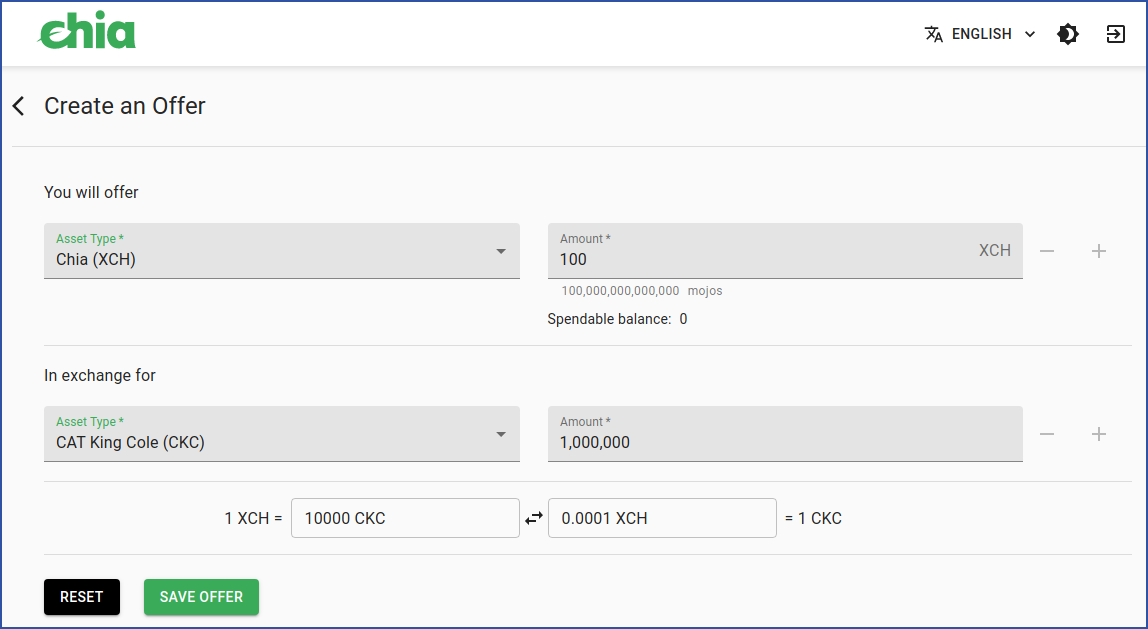The height and width of the screenshot is (629, 1148).
Task: Click the offered Amount field showing 100
Action: 785,250
